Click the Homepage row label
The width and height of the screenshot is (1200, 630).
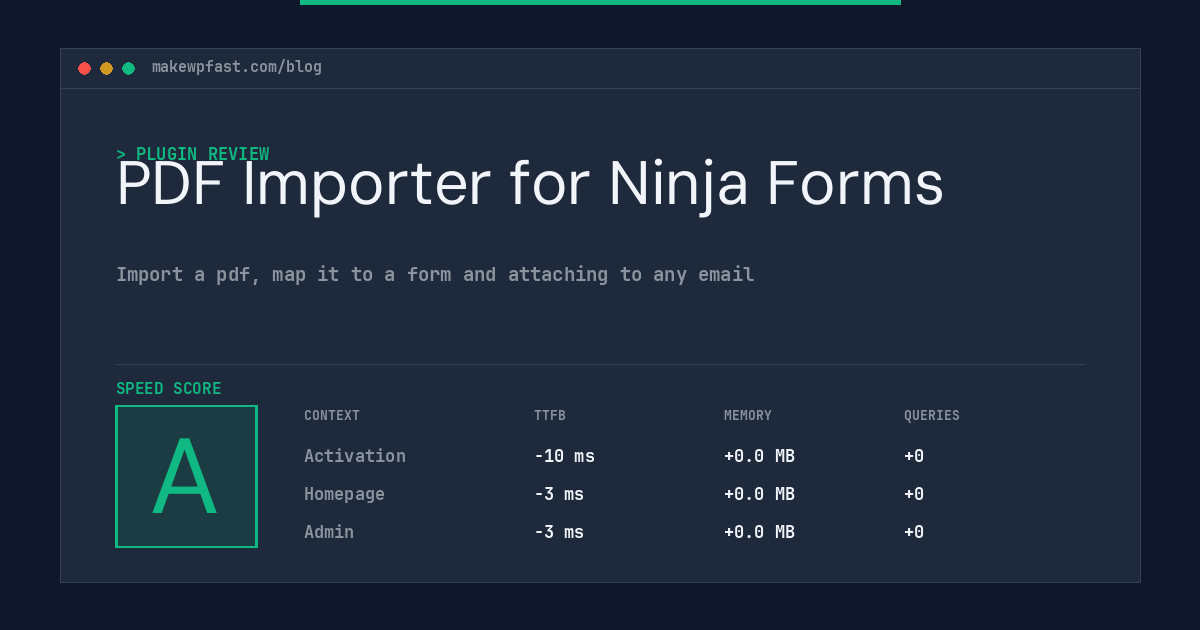click(344, 494)
